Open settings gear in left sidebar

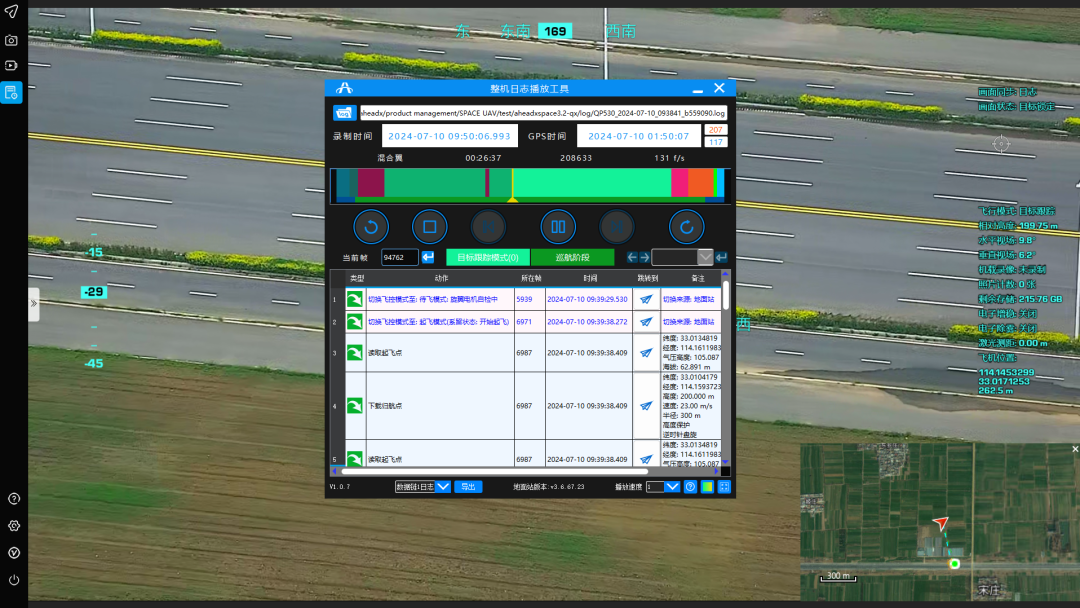[x=14, y=526]
